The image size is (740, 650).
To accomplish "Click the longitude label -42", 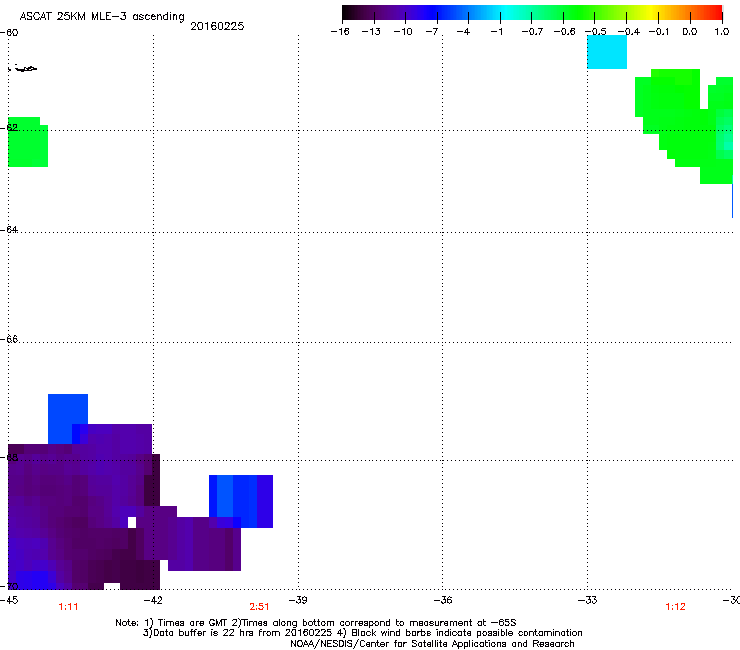I will [x=153, y=600].
